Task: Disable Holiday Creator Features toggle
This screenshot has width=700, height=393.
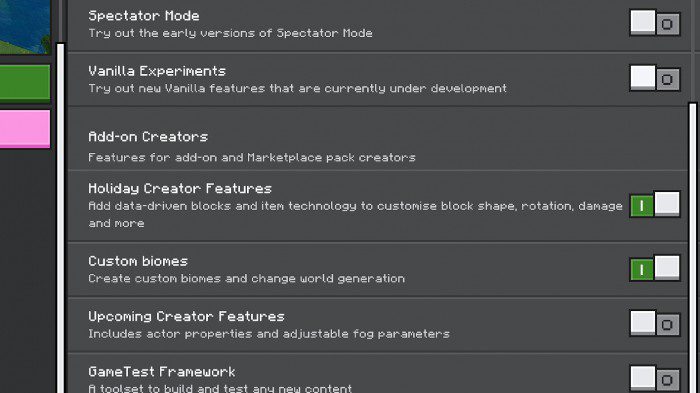Action: click(x=655, y=205)
